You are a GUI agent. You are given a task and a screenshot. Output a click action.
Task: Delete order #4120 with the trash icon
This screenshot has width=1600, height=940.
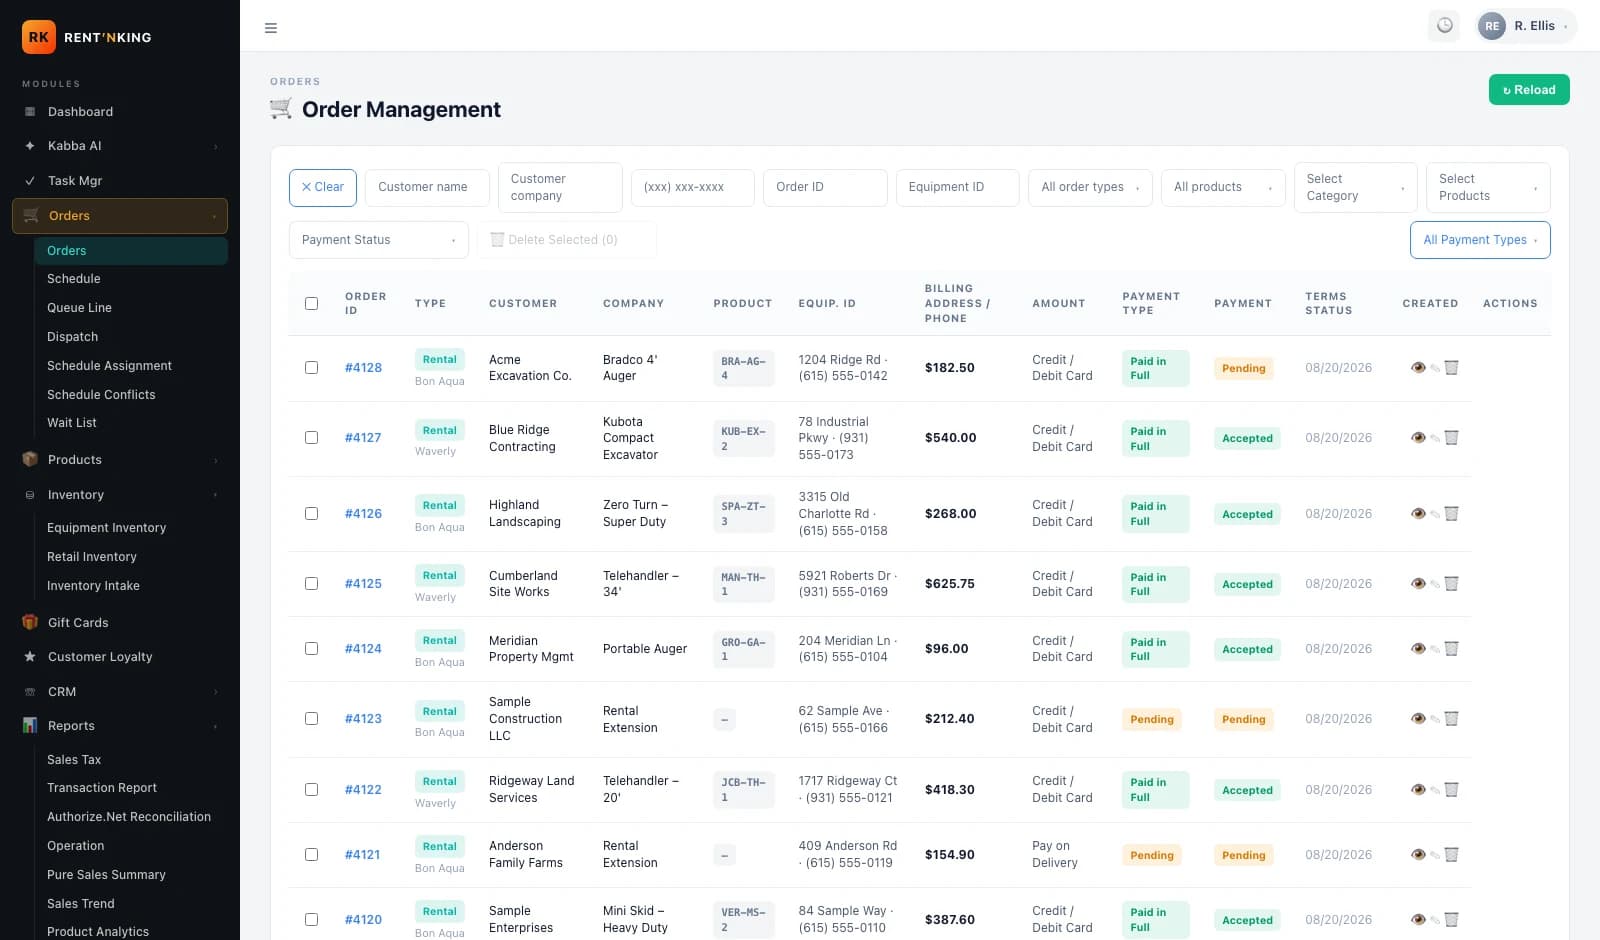pos(1452,920)
